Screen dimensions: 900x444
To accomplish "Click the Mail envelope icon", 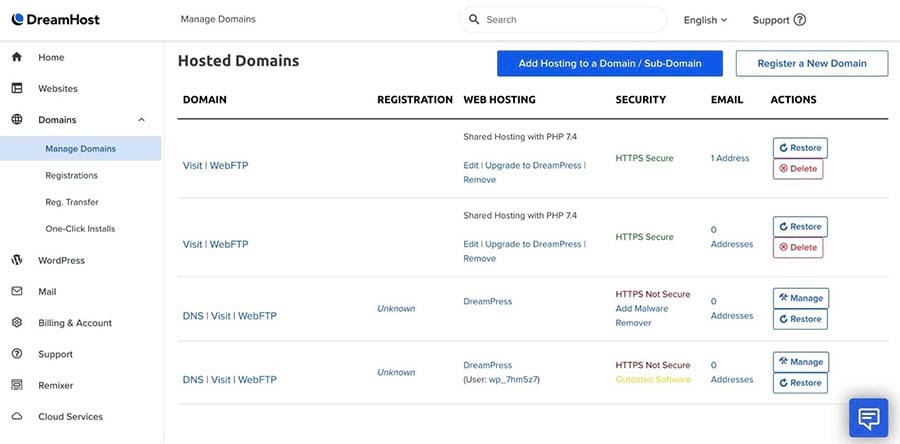I will pyautogui.click(x=17, y=291).
